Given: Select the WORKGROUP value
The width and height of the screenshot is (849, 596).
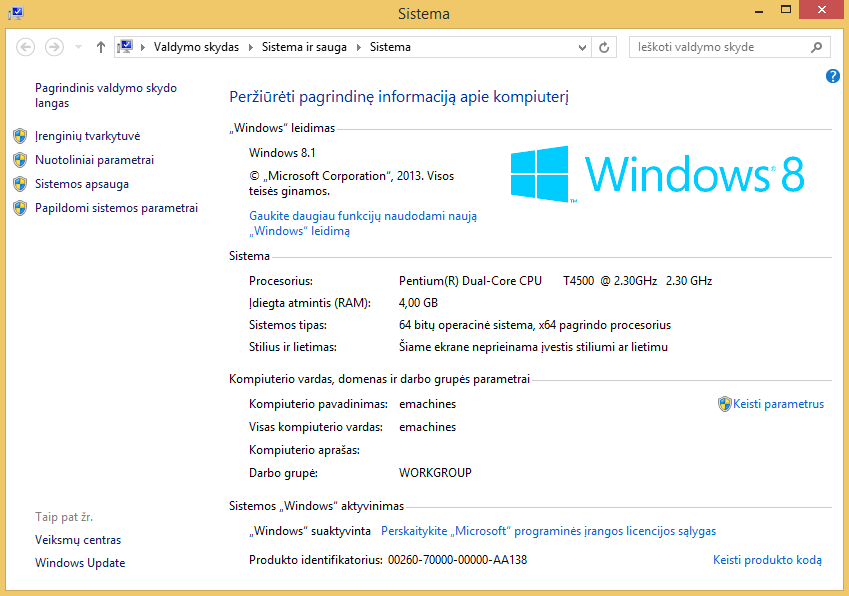Looking at the screenshot, I should tap(435, 473).
